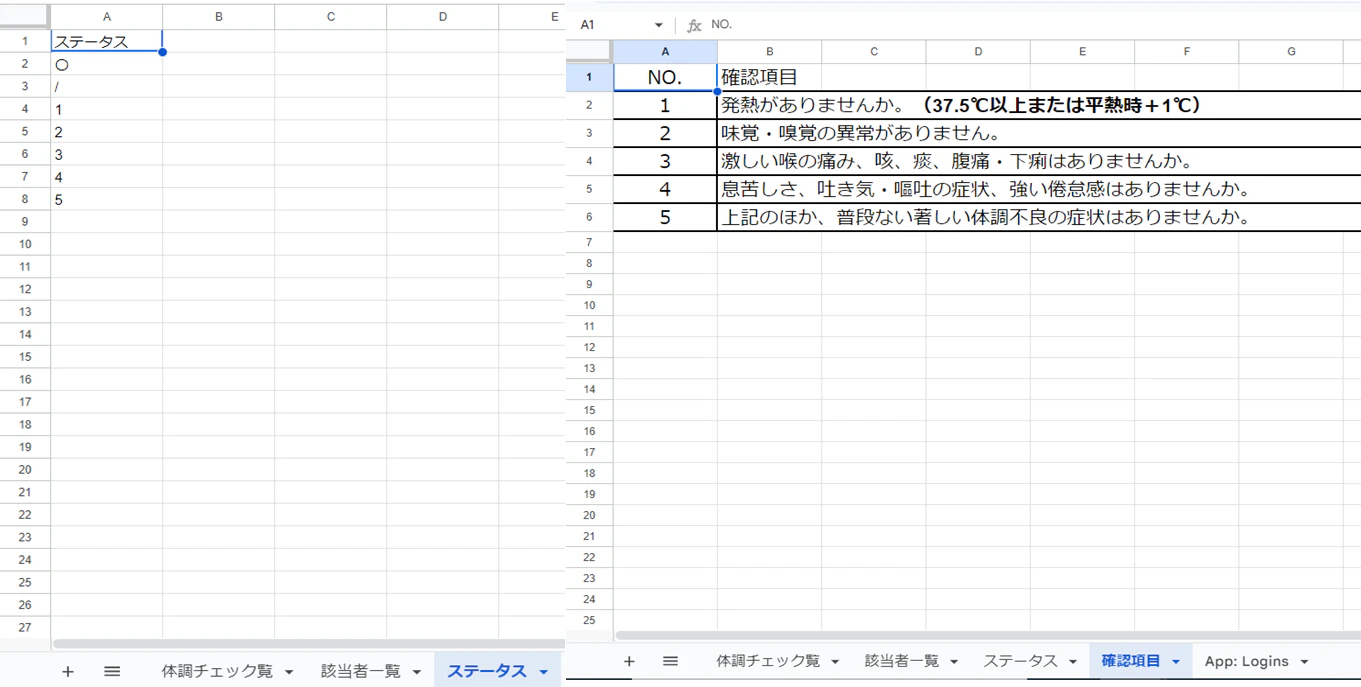Select ステータス sheet tab in left window
Image resolution: width=1361 pixels, height=687 pixels.
click(x=486, y=671)
